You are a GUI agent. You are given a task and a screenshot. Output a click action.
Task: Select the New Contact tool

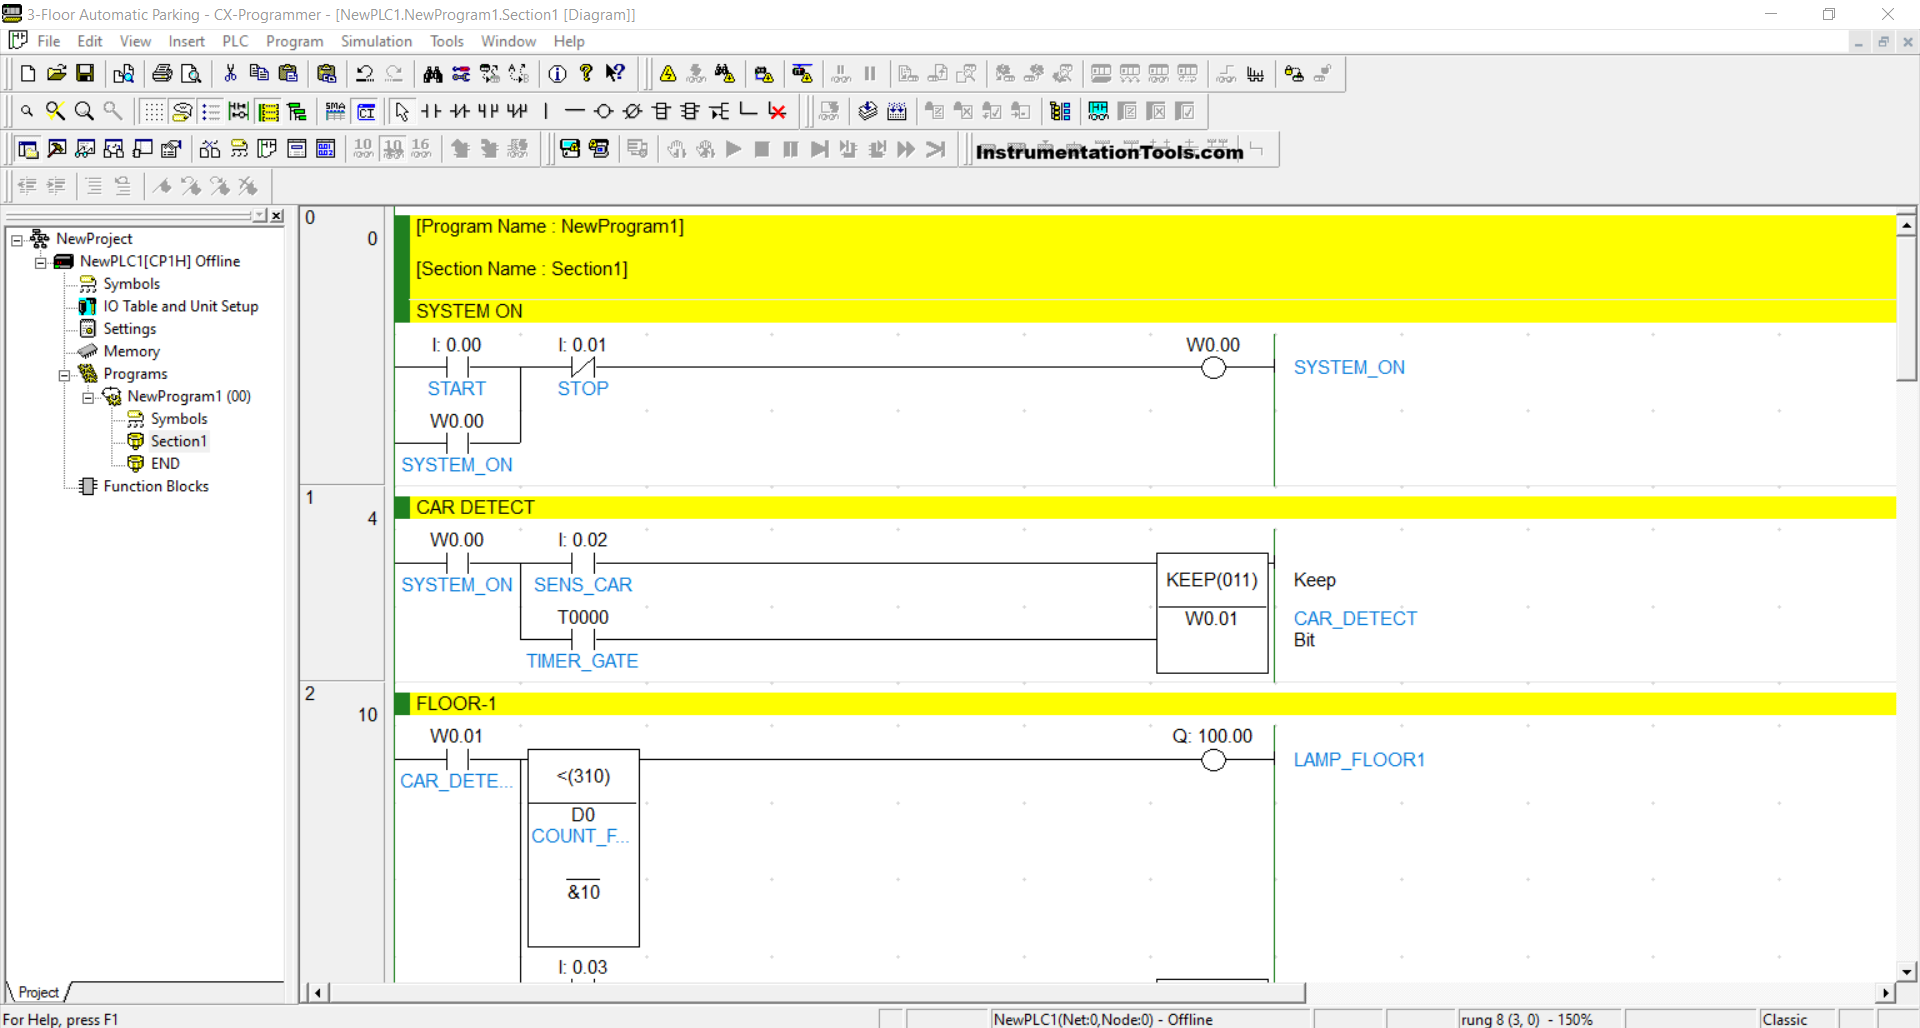pos(431,111)
